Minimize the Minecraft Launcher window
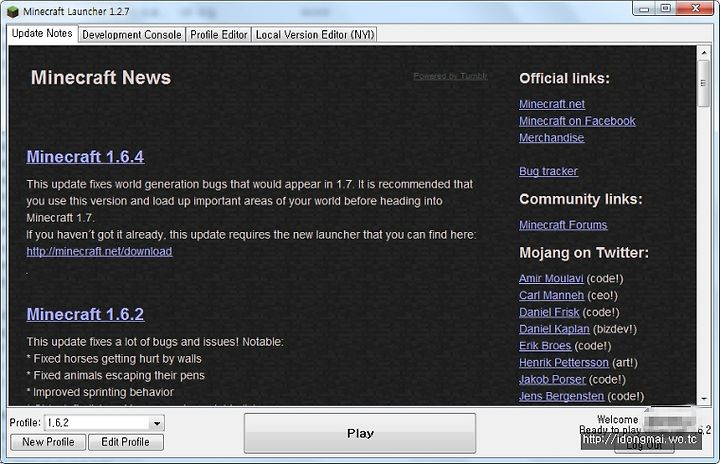The image size is (720, 464). click(x=644, y=8)
